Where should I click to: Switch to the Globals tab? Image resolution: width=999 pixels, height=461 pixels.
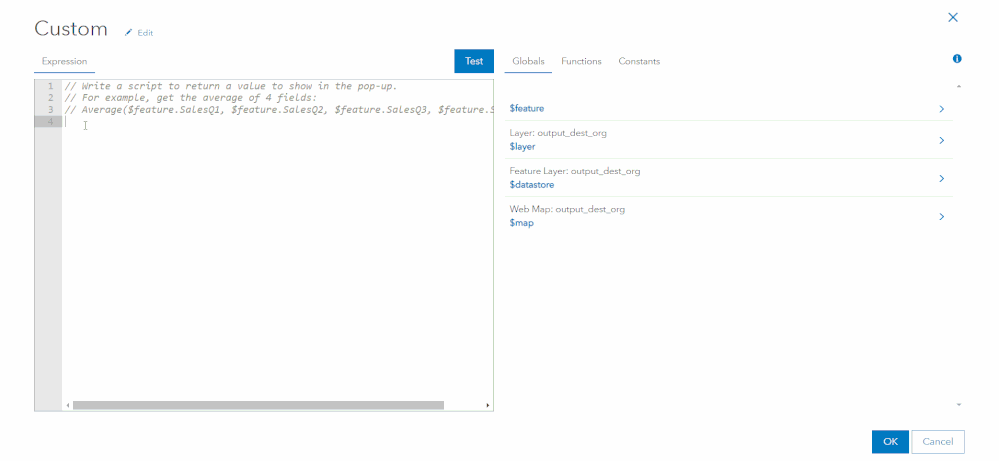(528, 61)
